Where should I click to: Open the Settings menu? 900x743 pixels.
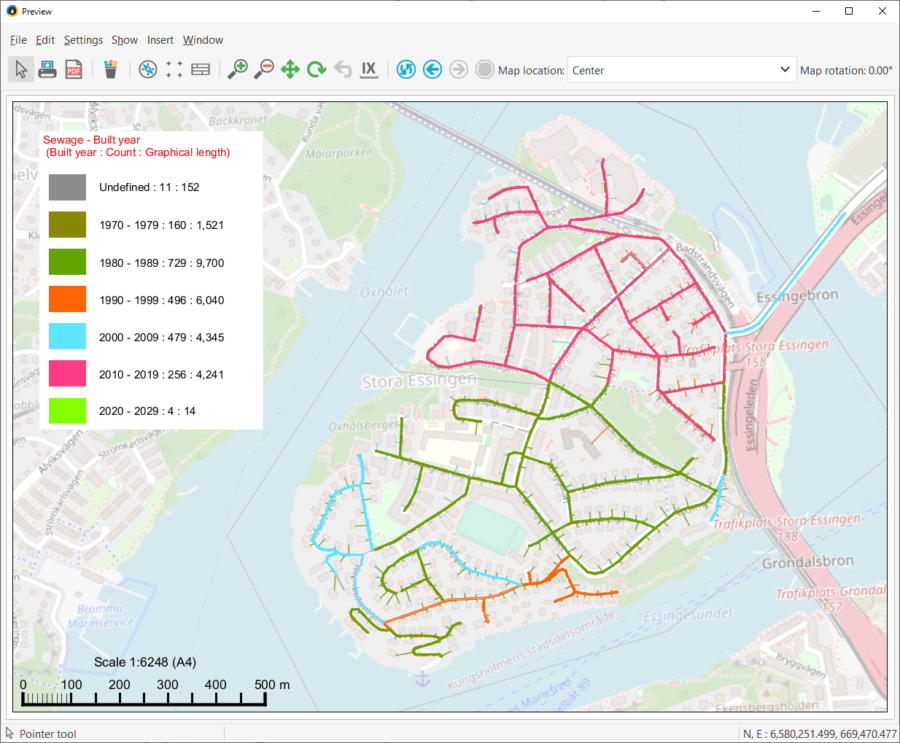[83, 40]
